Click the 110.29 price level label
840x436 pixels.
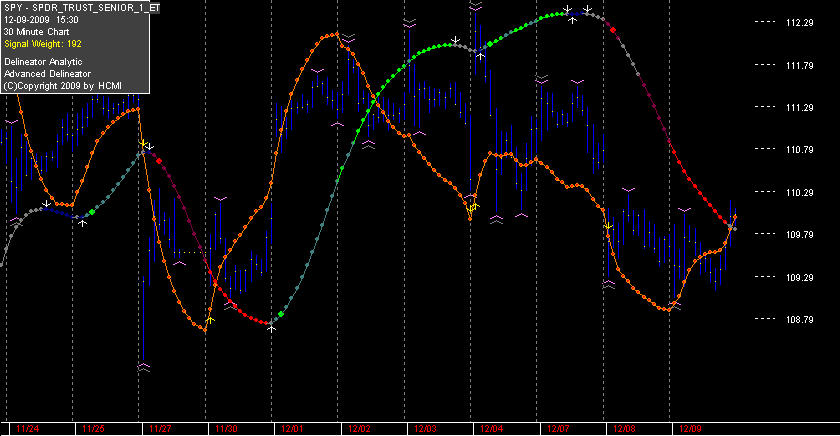coord(799,192)
